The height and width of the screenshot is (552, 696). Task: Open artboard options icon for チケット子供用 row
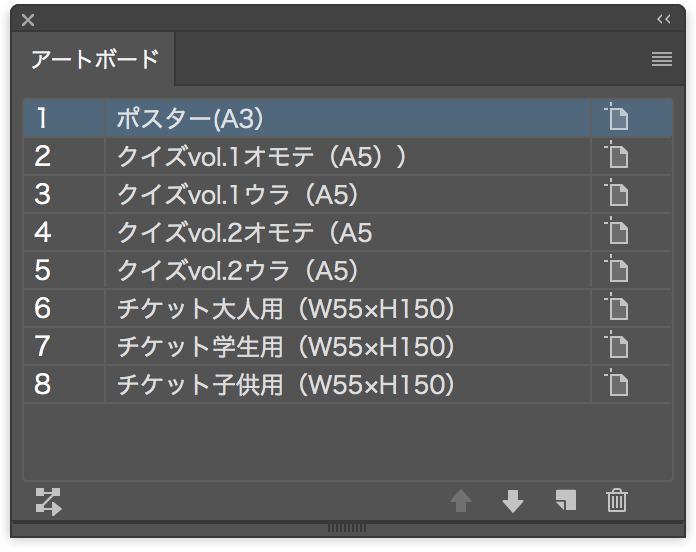(x=616, y=382)
